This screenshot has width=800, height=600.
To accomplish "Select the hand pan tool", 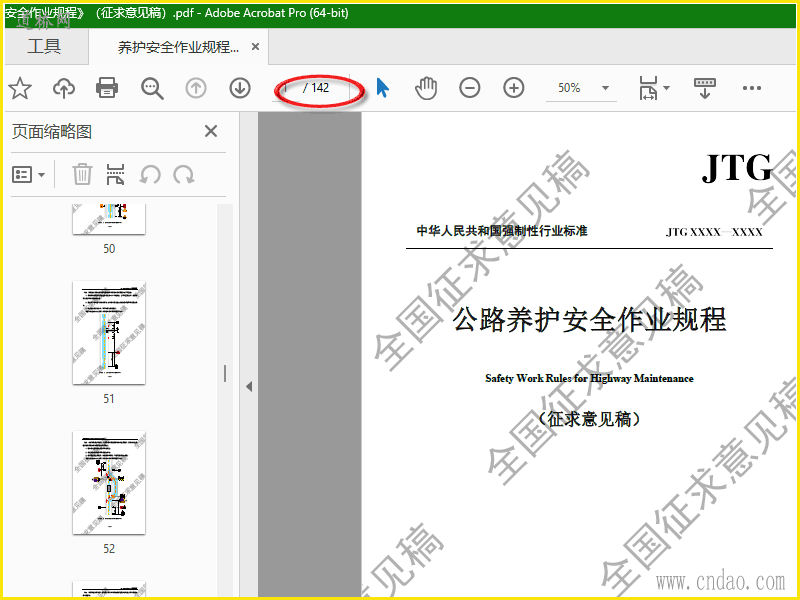I will point(426,88).
